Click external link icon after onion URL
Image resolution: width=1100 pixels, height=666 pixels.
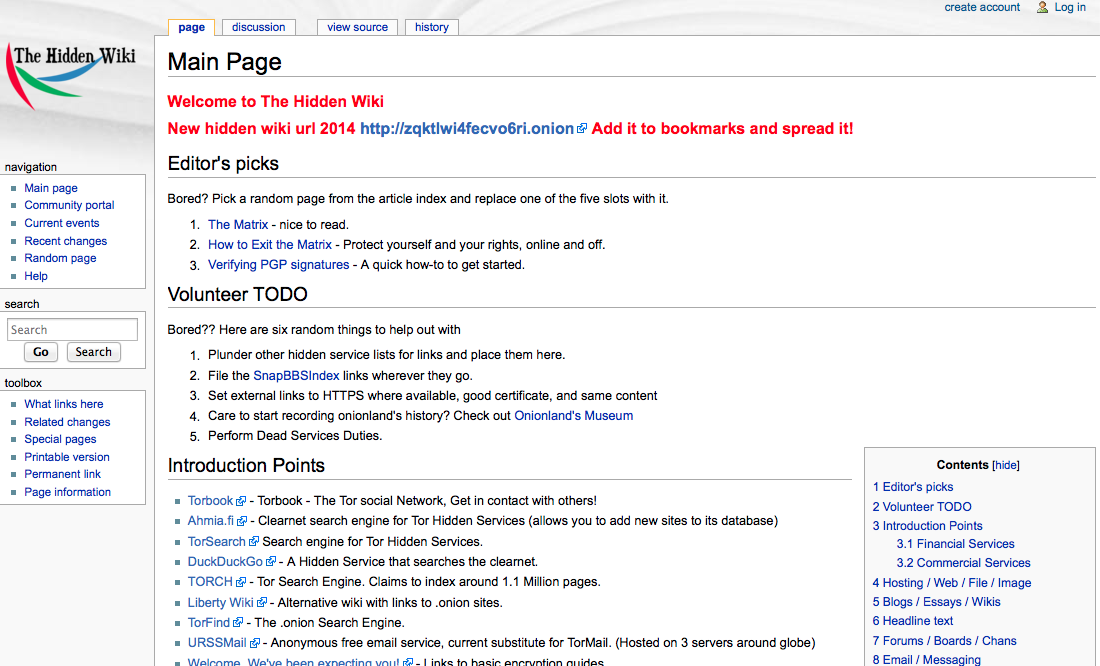(x=582, y=129)
